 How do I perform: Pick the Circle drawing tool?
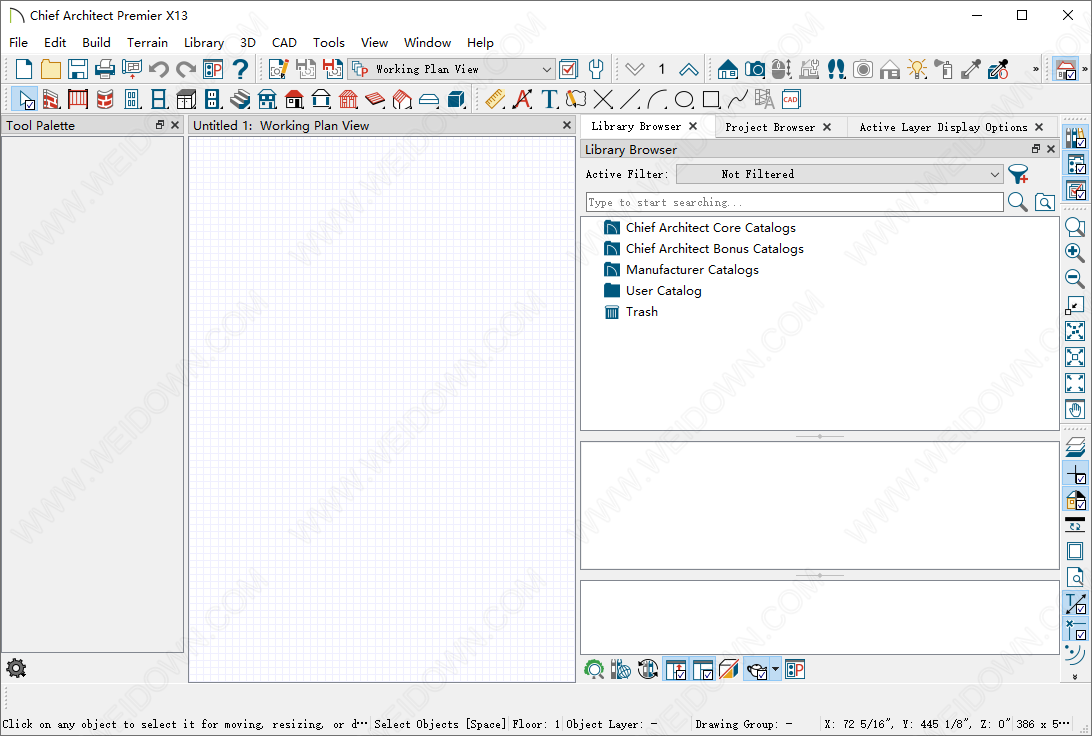pyautogui.click(x=684, y=100)
